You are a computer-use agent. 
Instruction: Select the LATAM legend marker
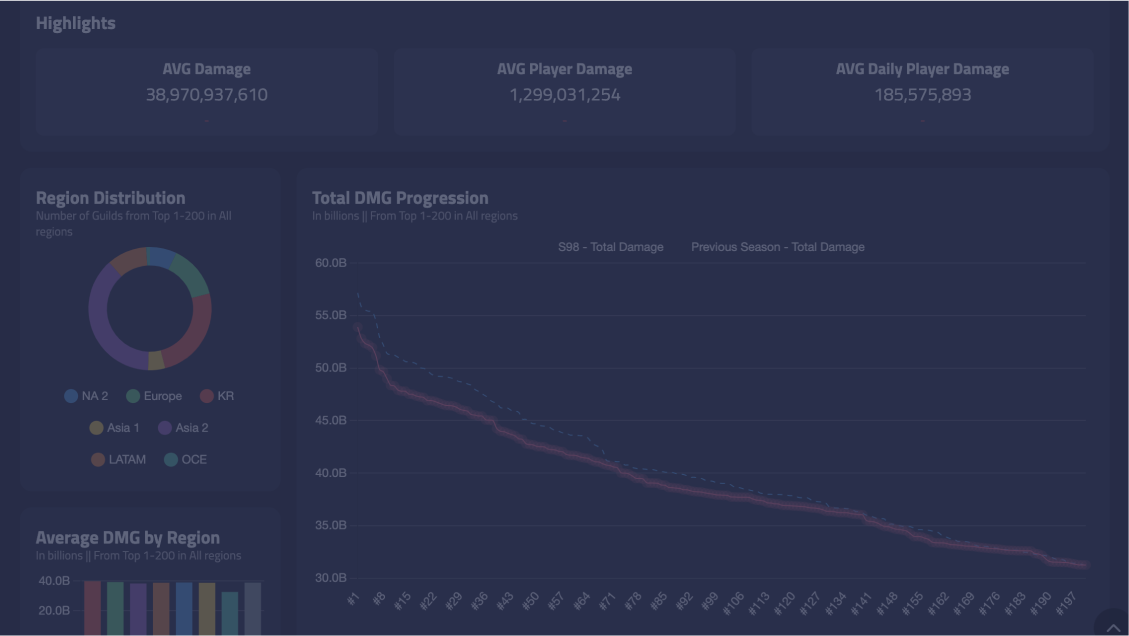pos(97,459)
